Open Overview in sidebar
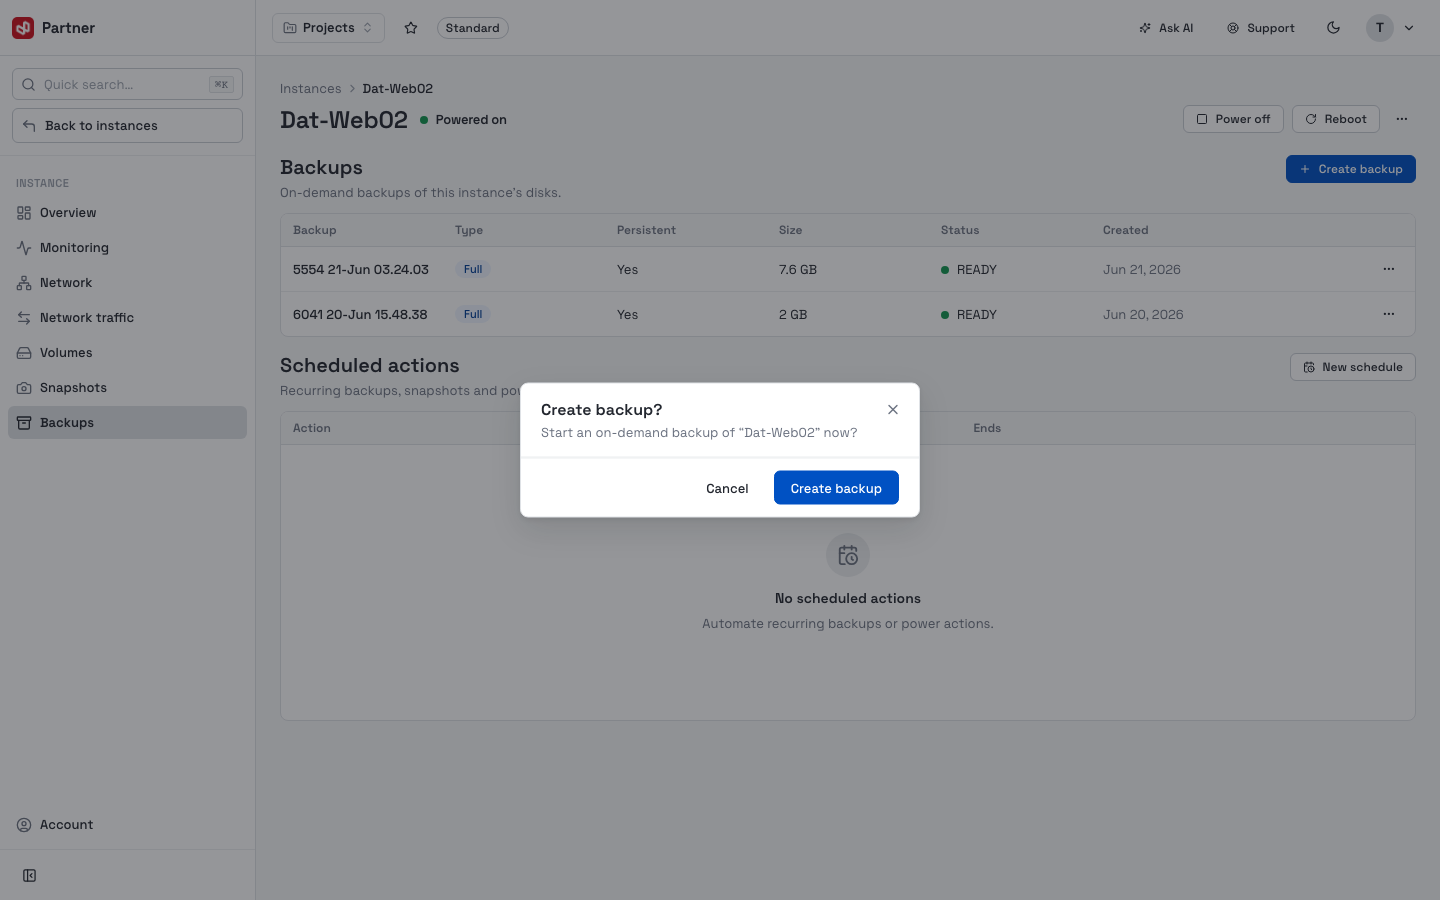This screenshot has height=900, width=1440. [127, 213]
